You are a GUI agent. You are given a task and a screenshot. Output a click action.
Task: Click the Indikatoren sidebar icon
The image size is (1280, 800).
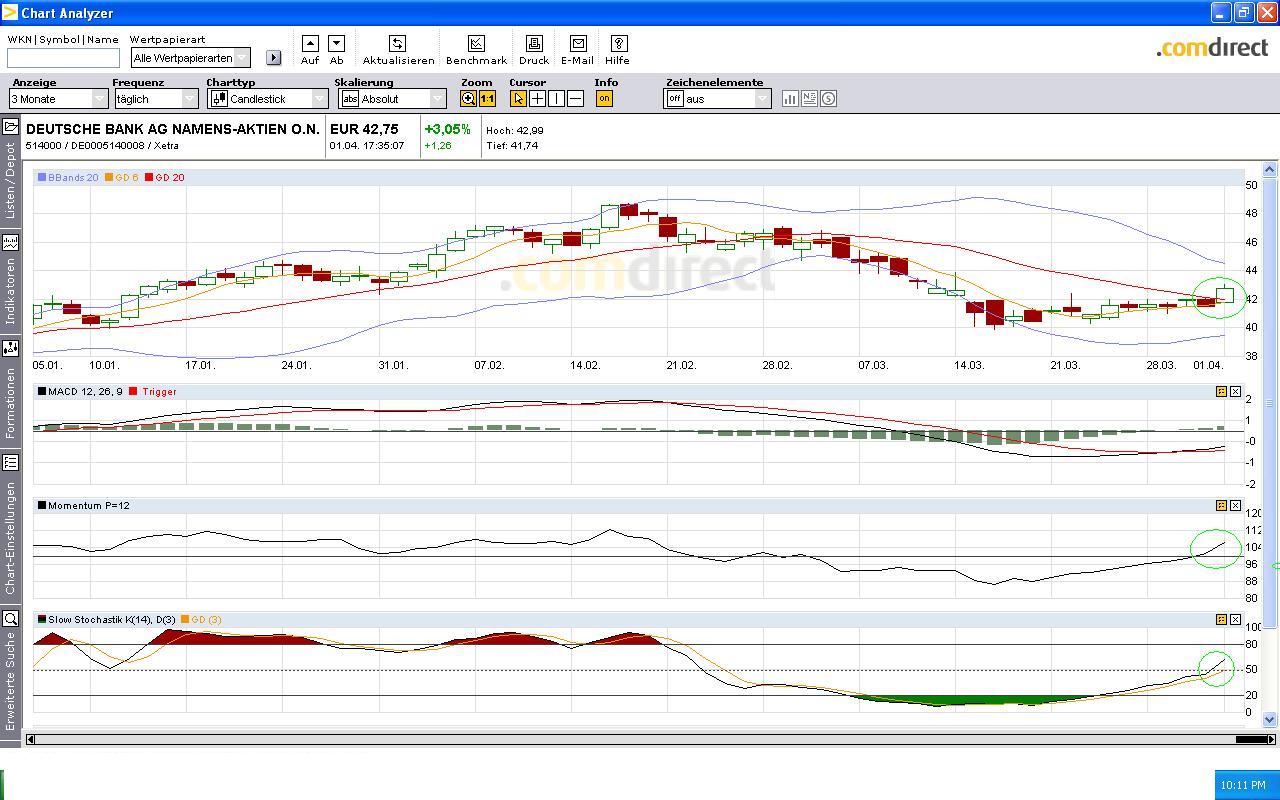(x=10, y=241)
